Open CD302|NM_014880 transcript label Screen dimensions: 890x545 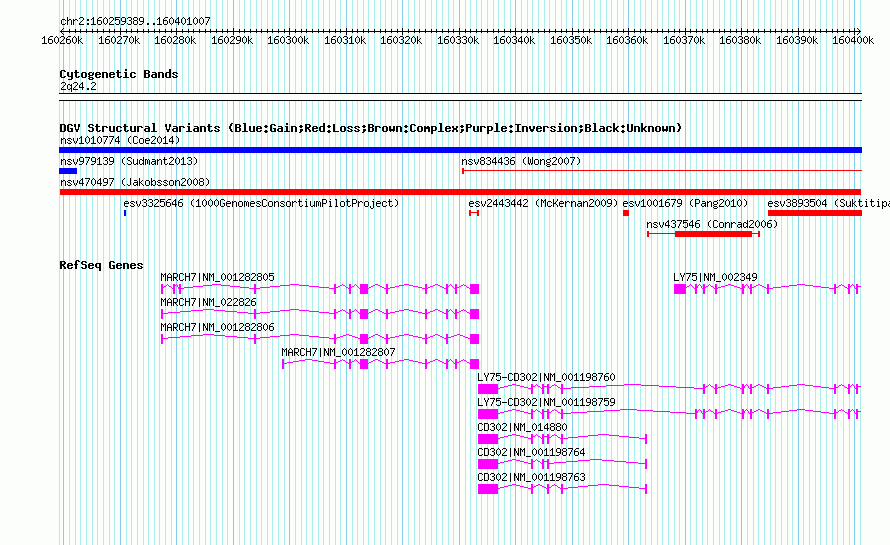[522, 427]
